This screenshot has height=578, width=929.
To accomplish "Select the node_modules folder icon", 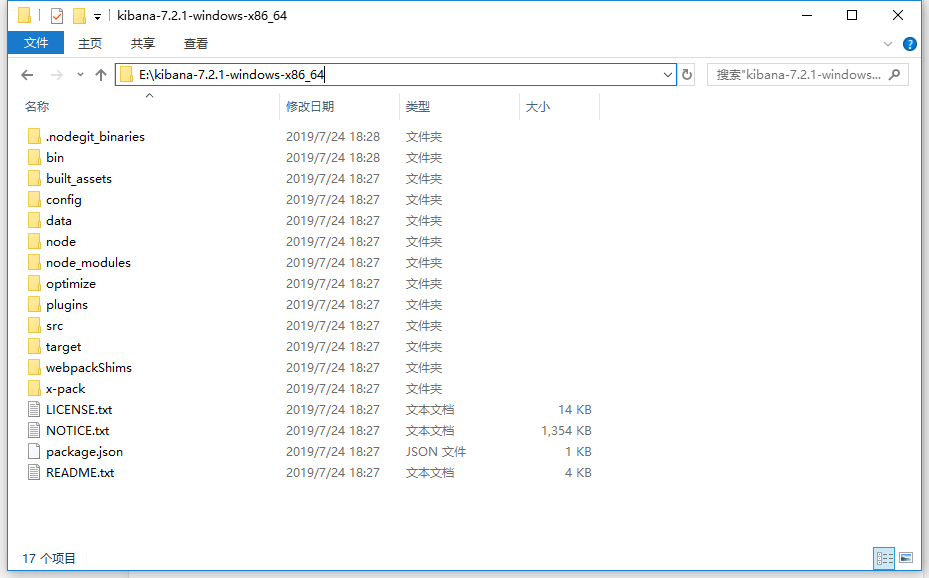I will pyautogui.click(x=34, y=263).
